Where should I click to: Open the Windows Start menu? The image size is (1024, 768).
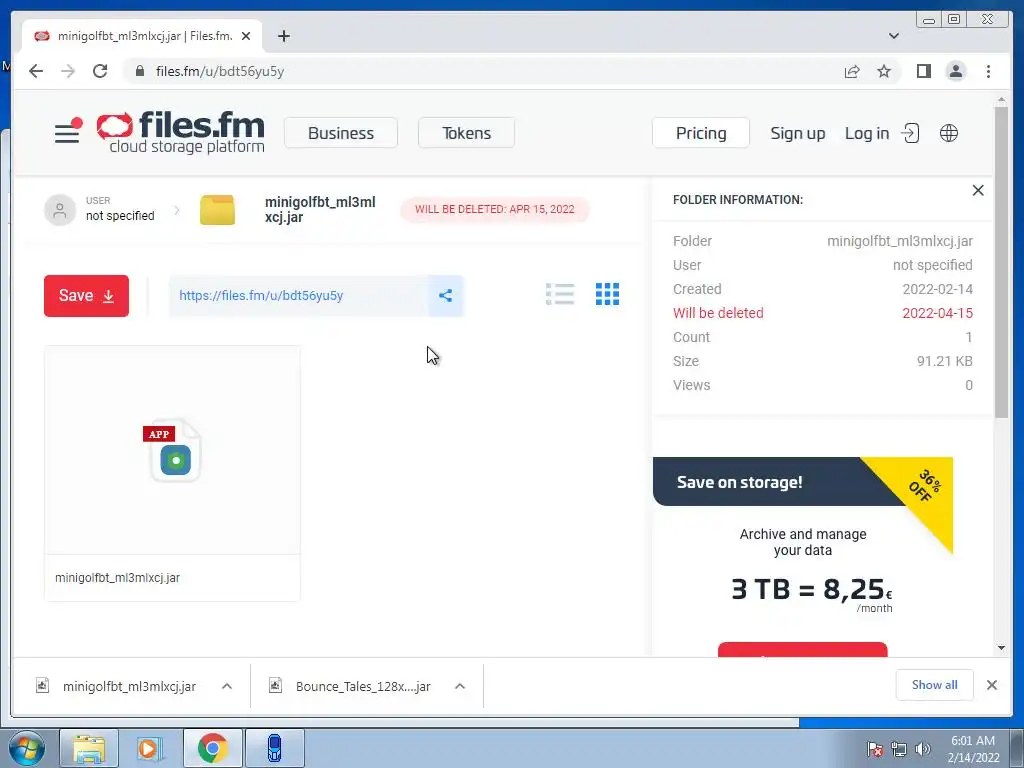[27, 748]
